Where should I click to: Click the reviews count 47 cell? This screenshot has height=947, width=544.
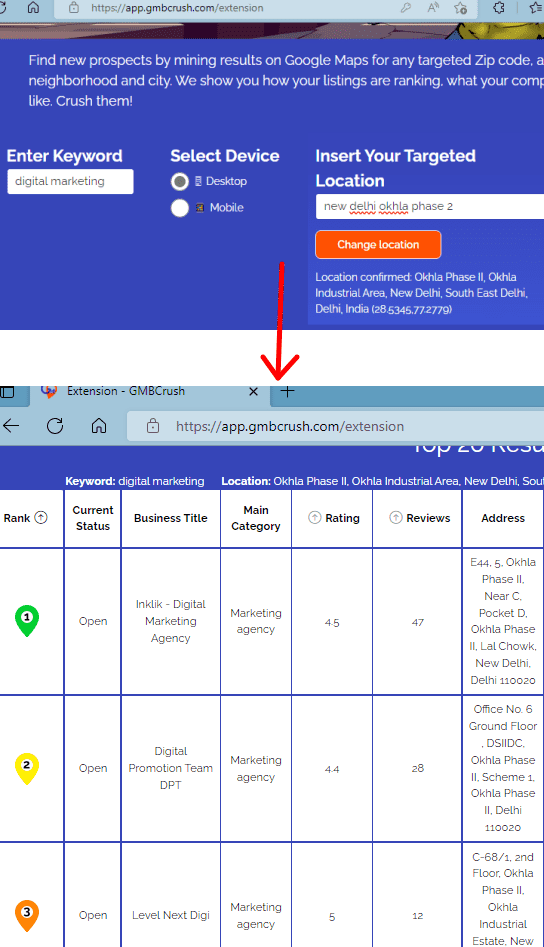[418, 622]
